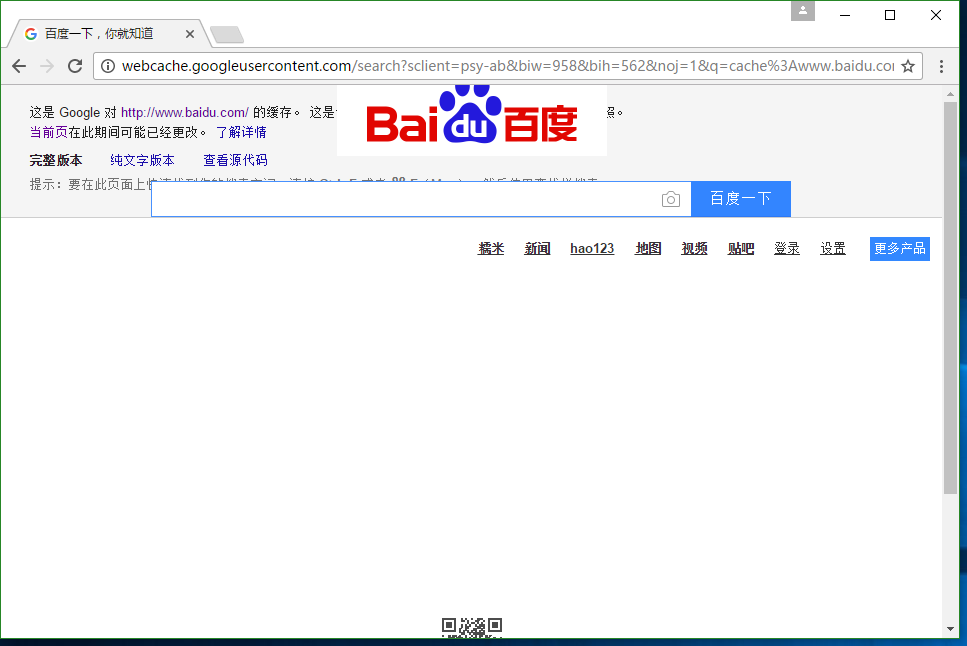Click 查看源代码 link

[236, 160]
